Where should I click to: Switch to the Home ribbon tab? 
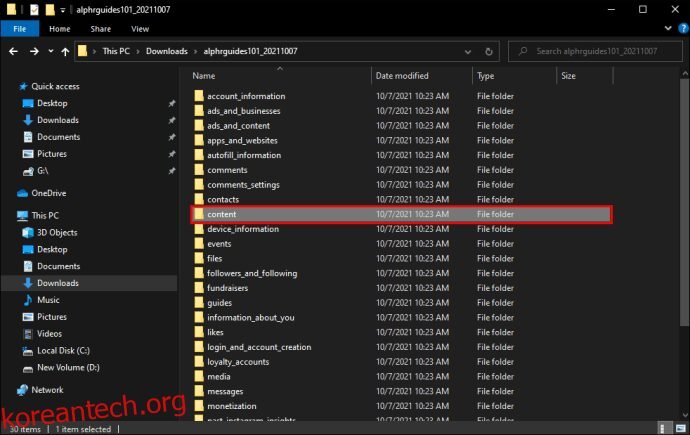click(59, 29)
